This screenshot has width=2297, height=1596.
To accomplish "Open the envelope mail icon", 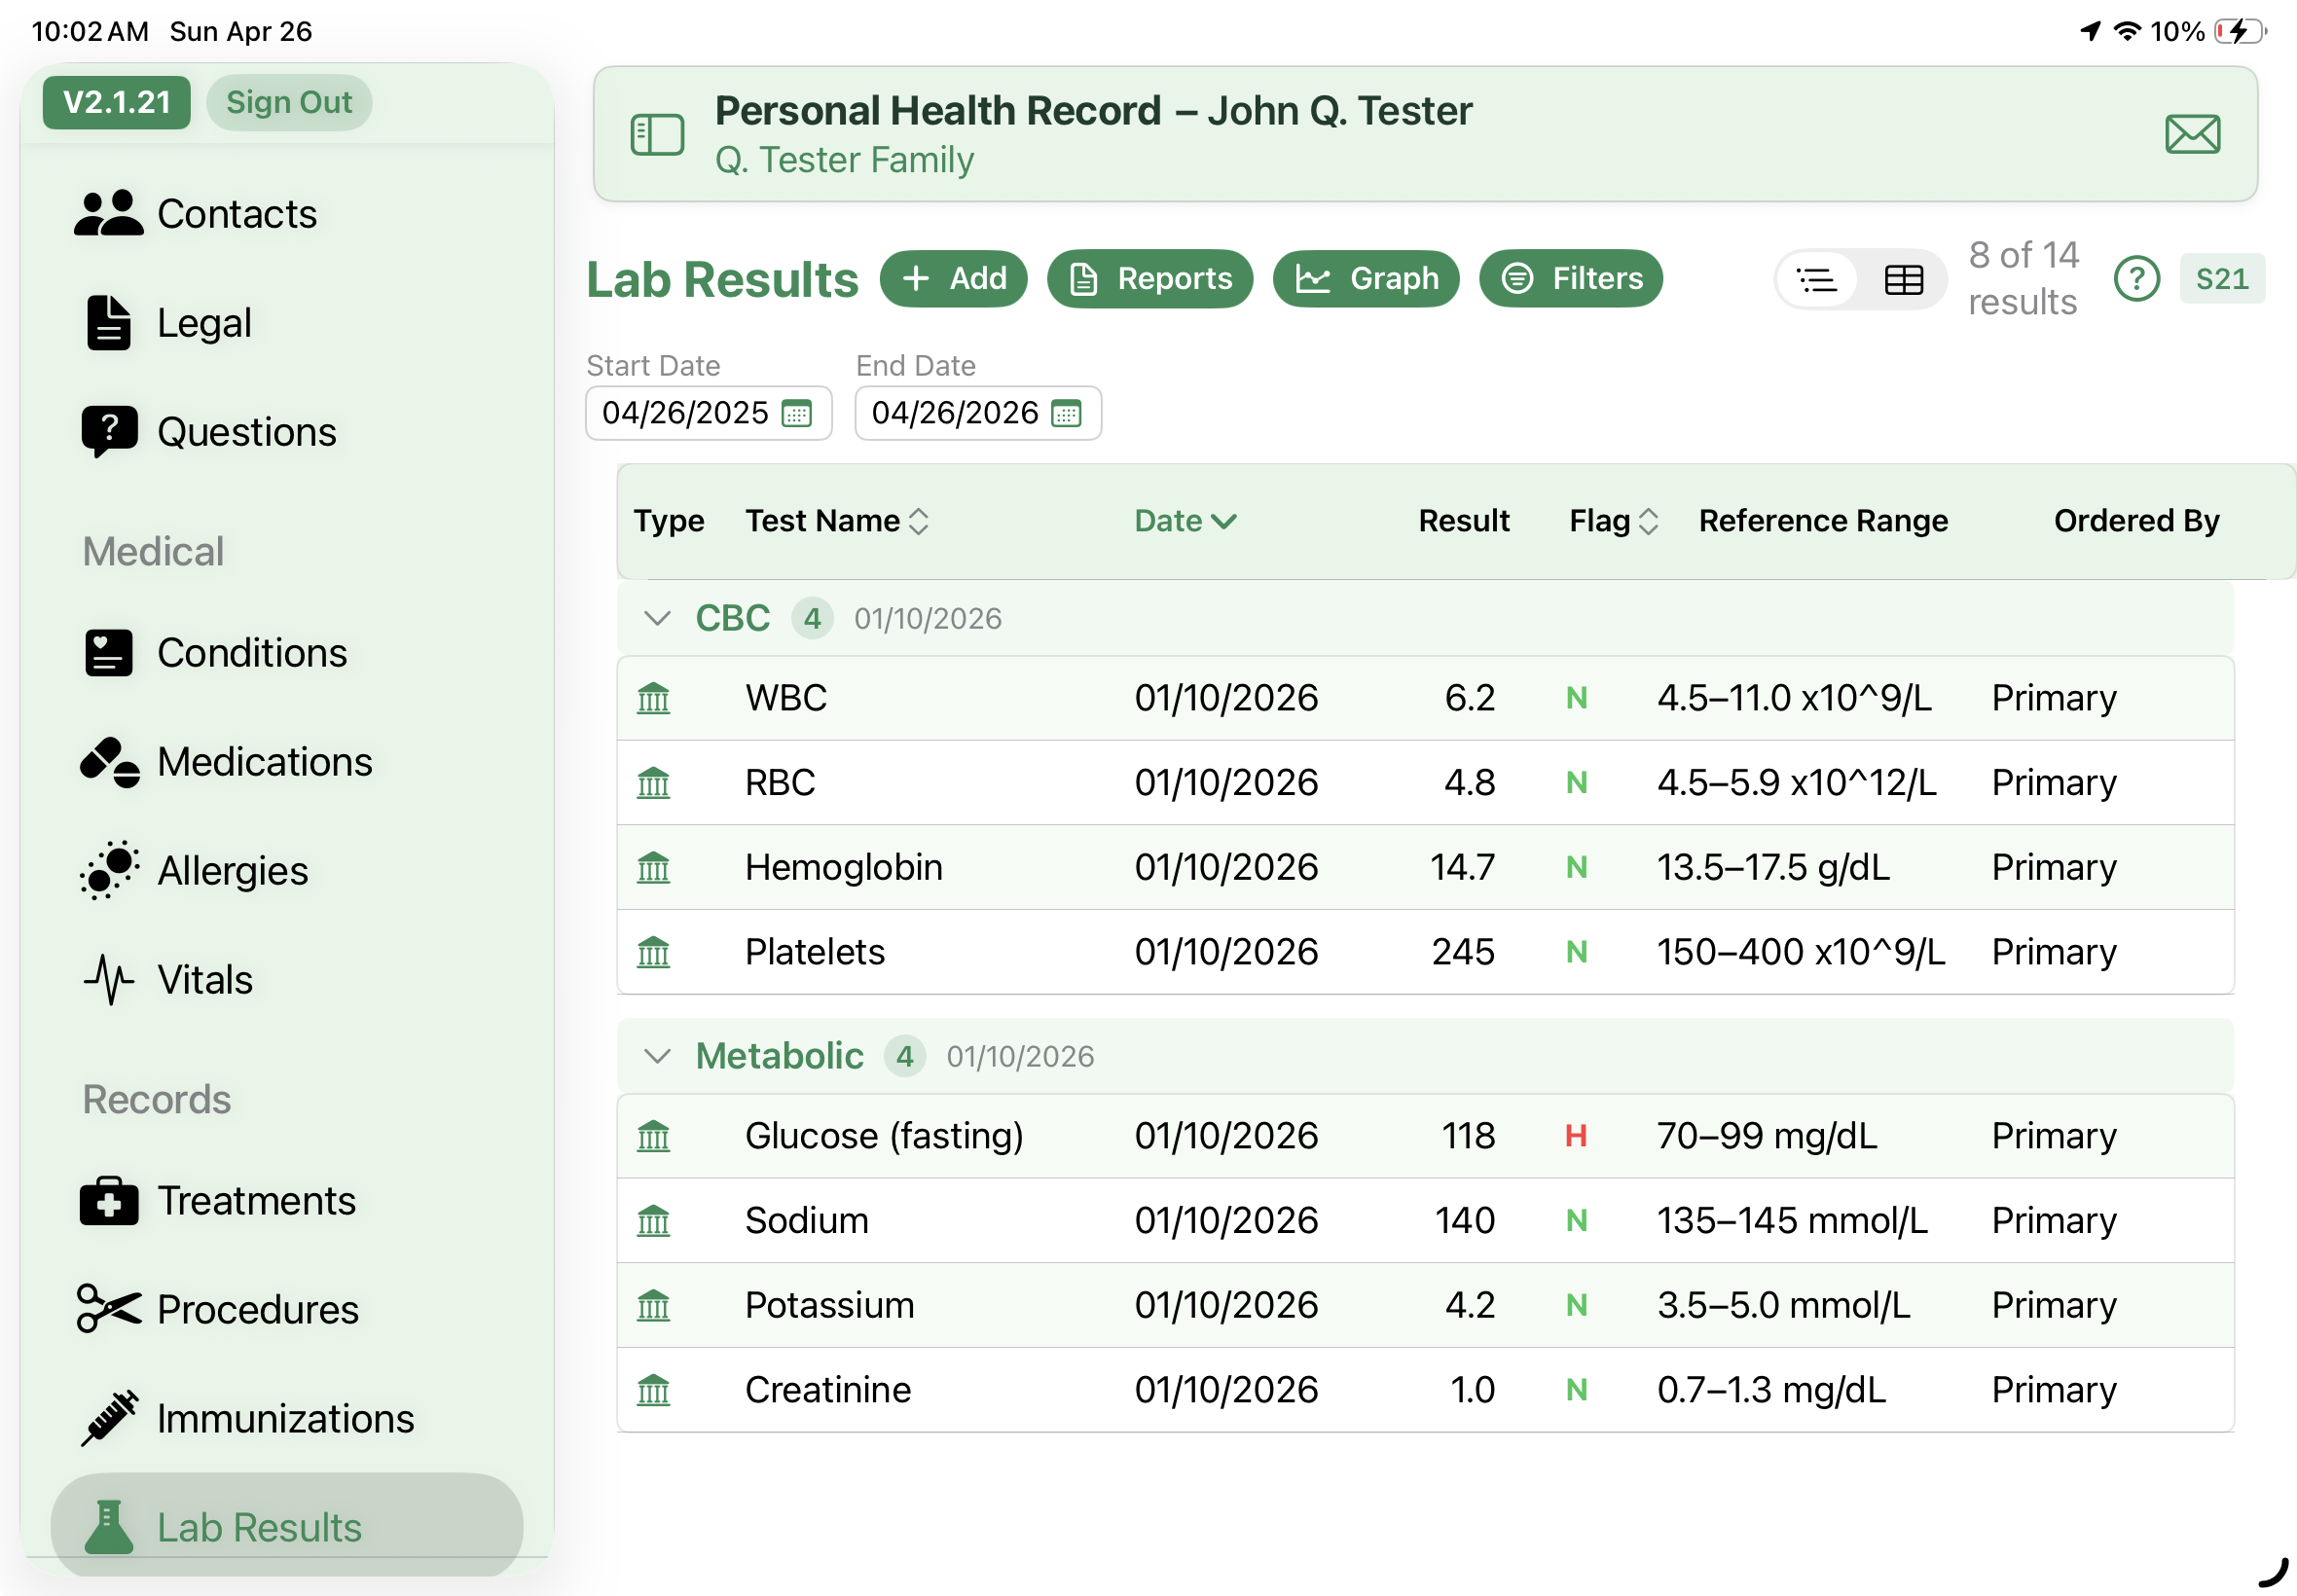I will coord(2192,134).
